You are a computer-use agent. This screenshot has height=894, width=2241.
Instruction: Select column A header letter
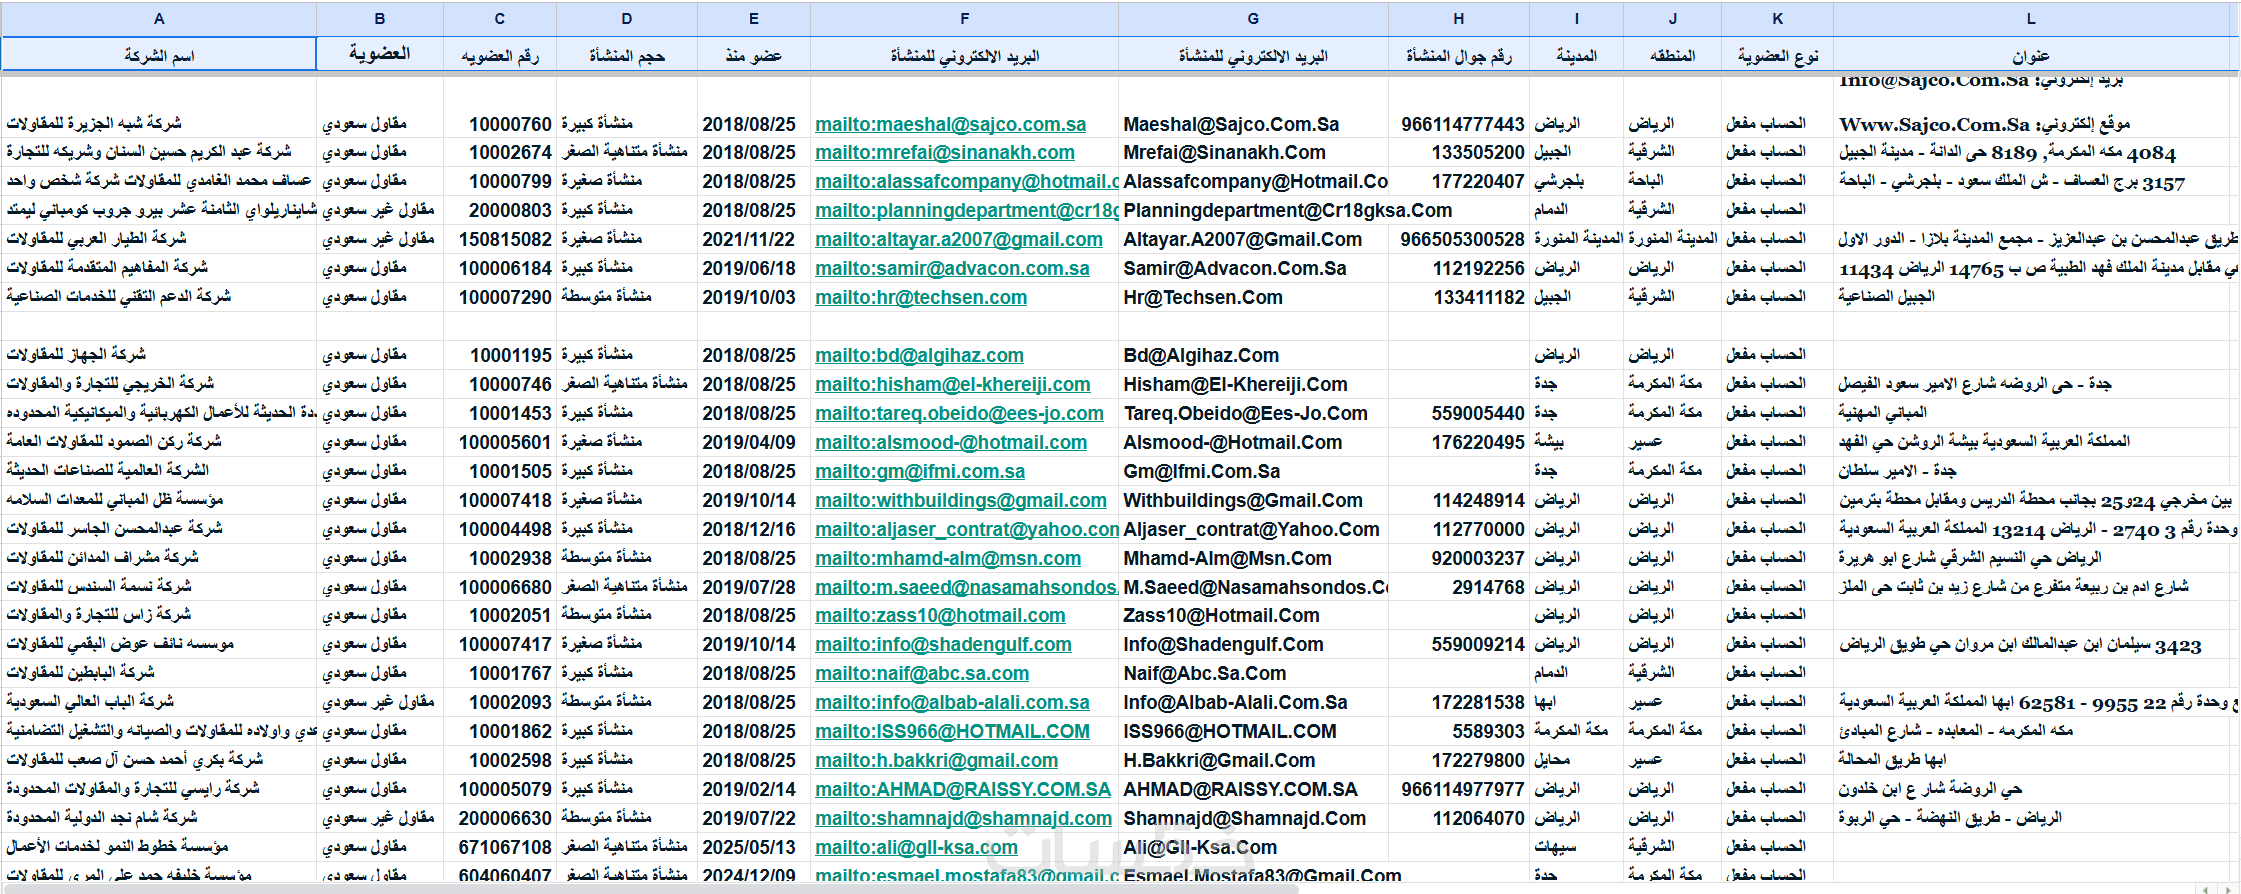[159, 18]
